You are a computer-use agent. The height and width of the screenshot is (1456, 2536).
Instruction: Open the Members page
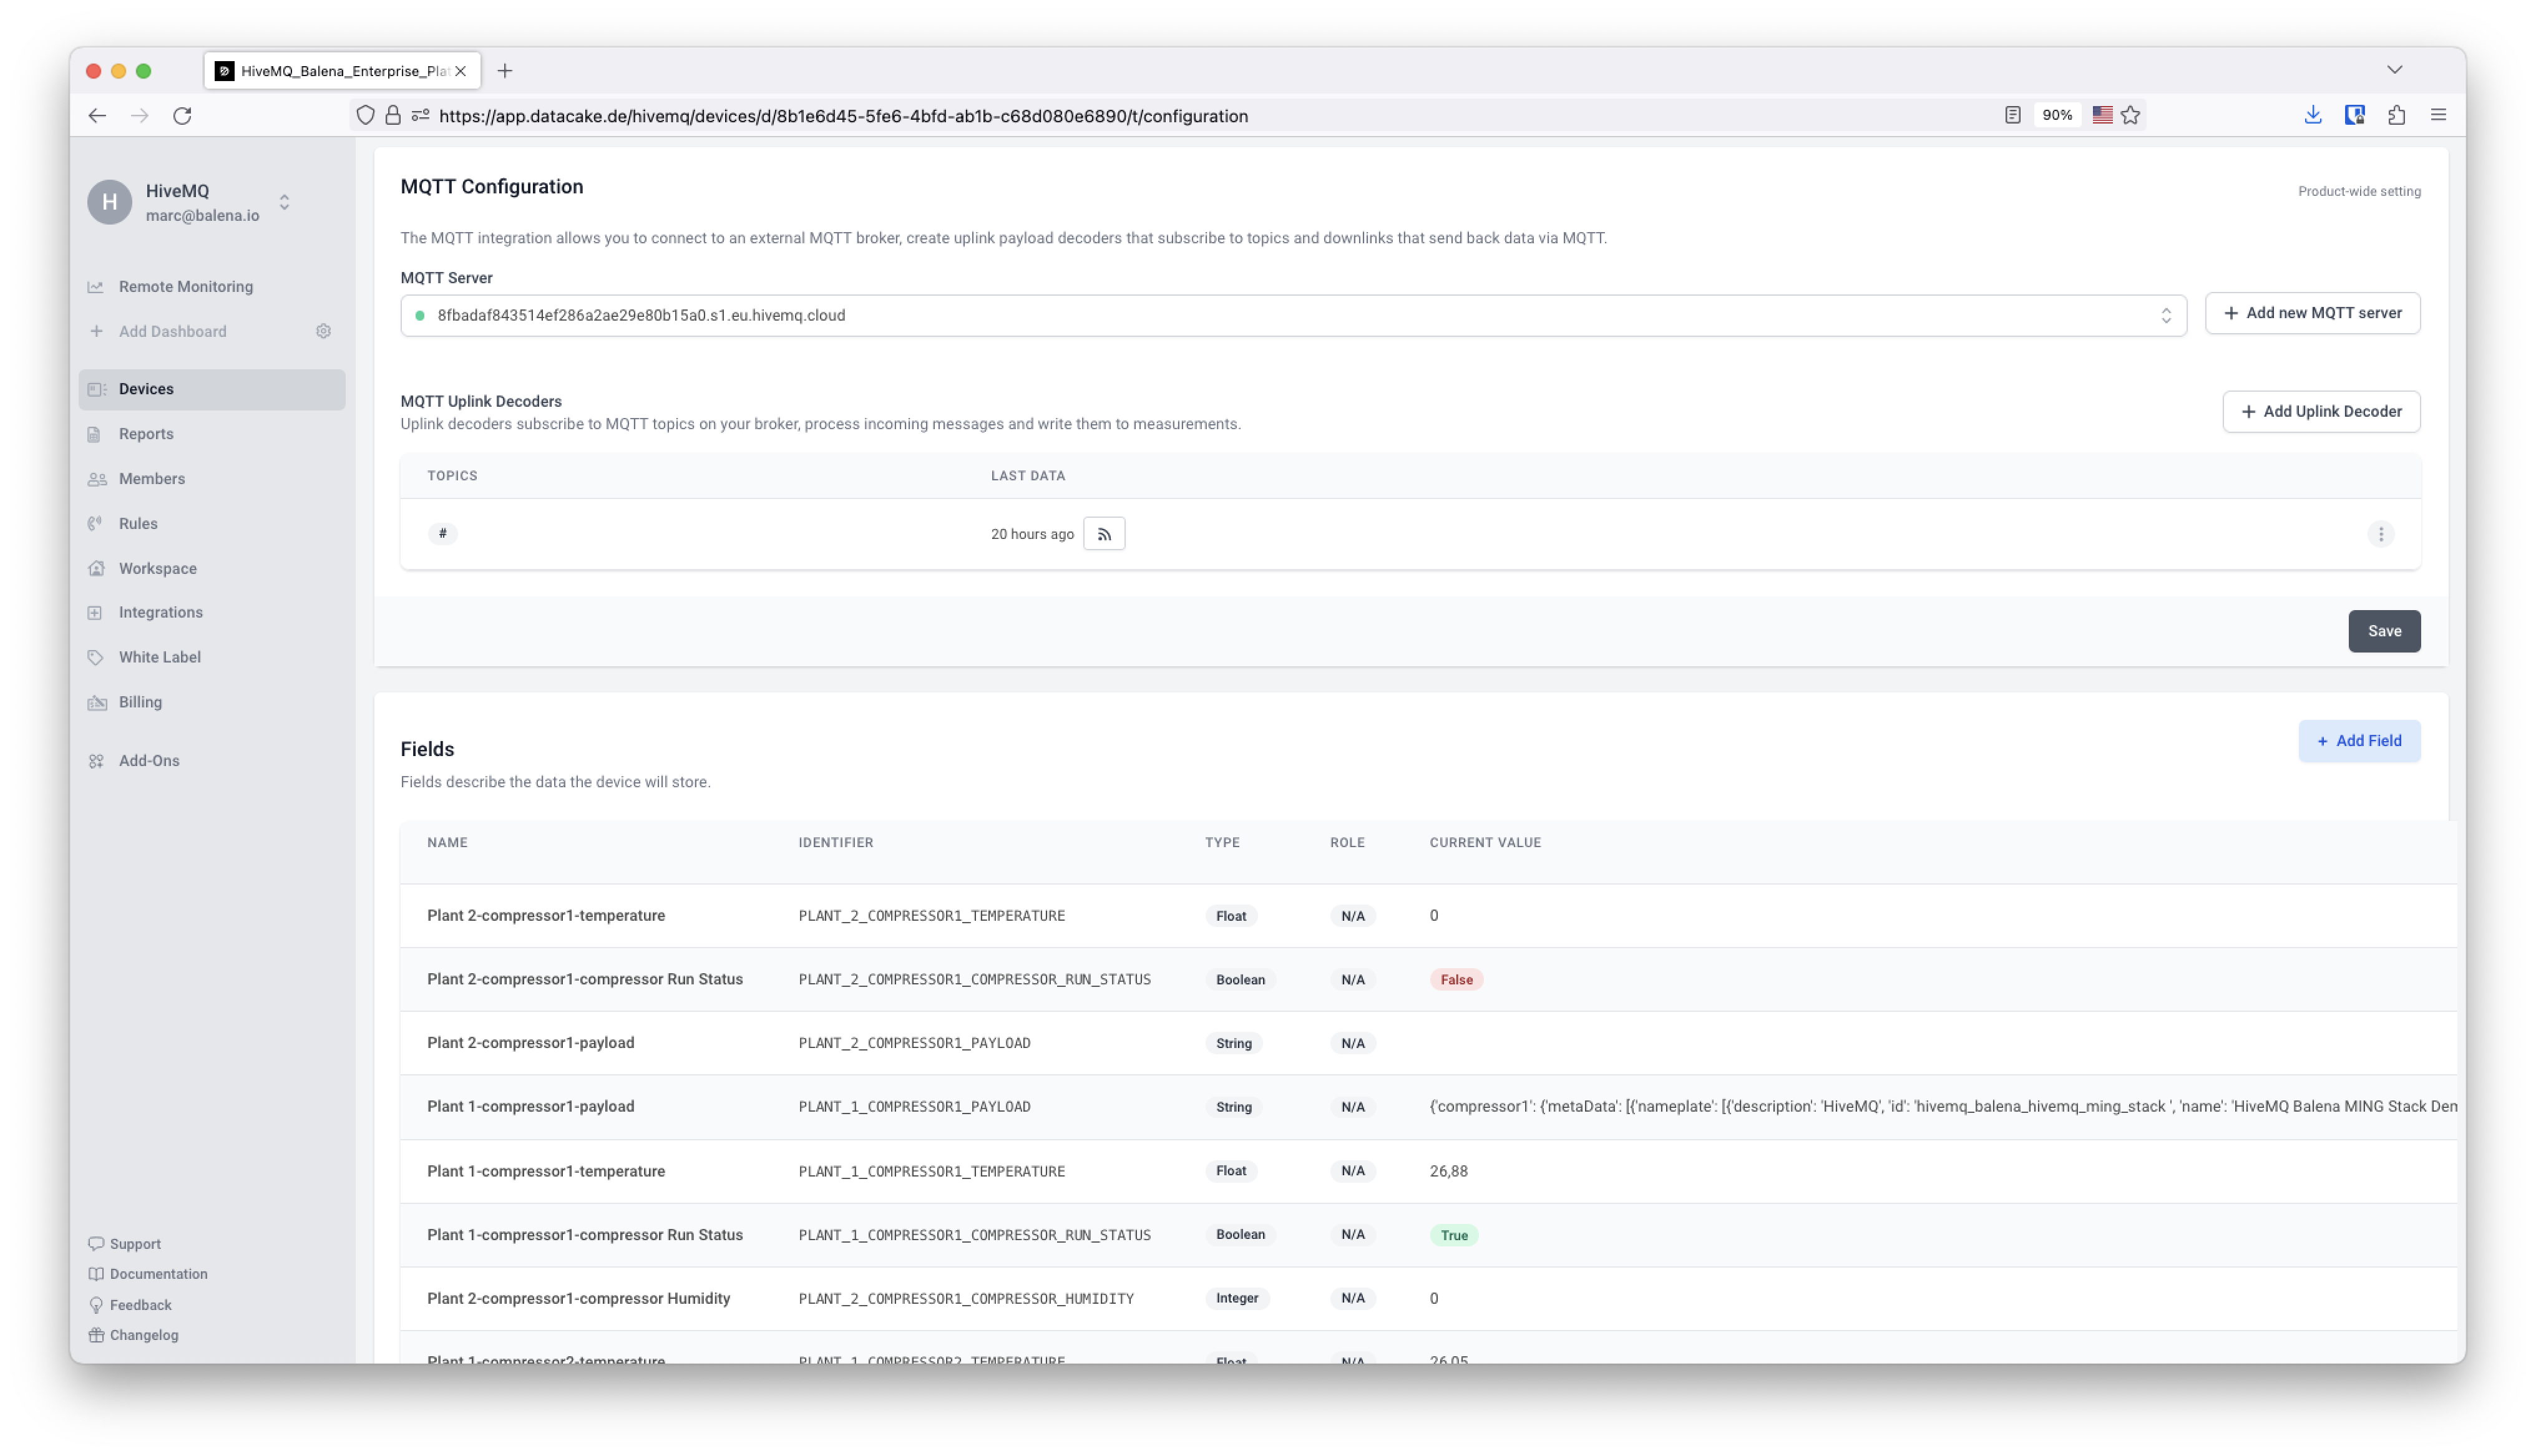151,478
